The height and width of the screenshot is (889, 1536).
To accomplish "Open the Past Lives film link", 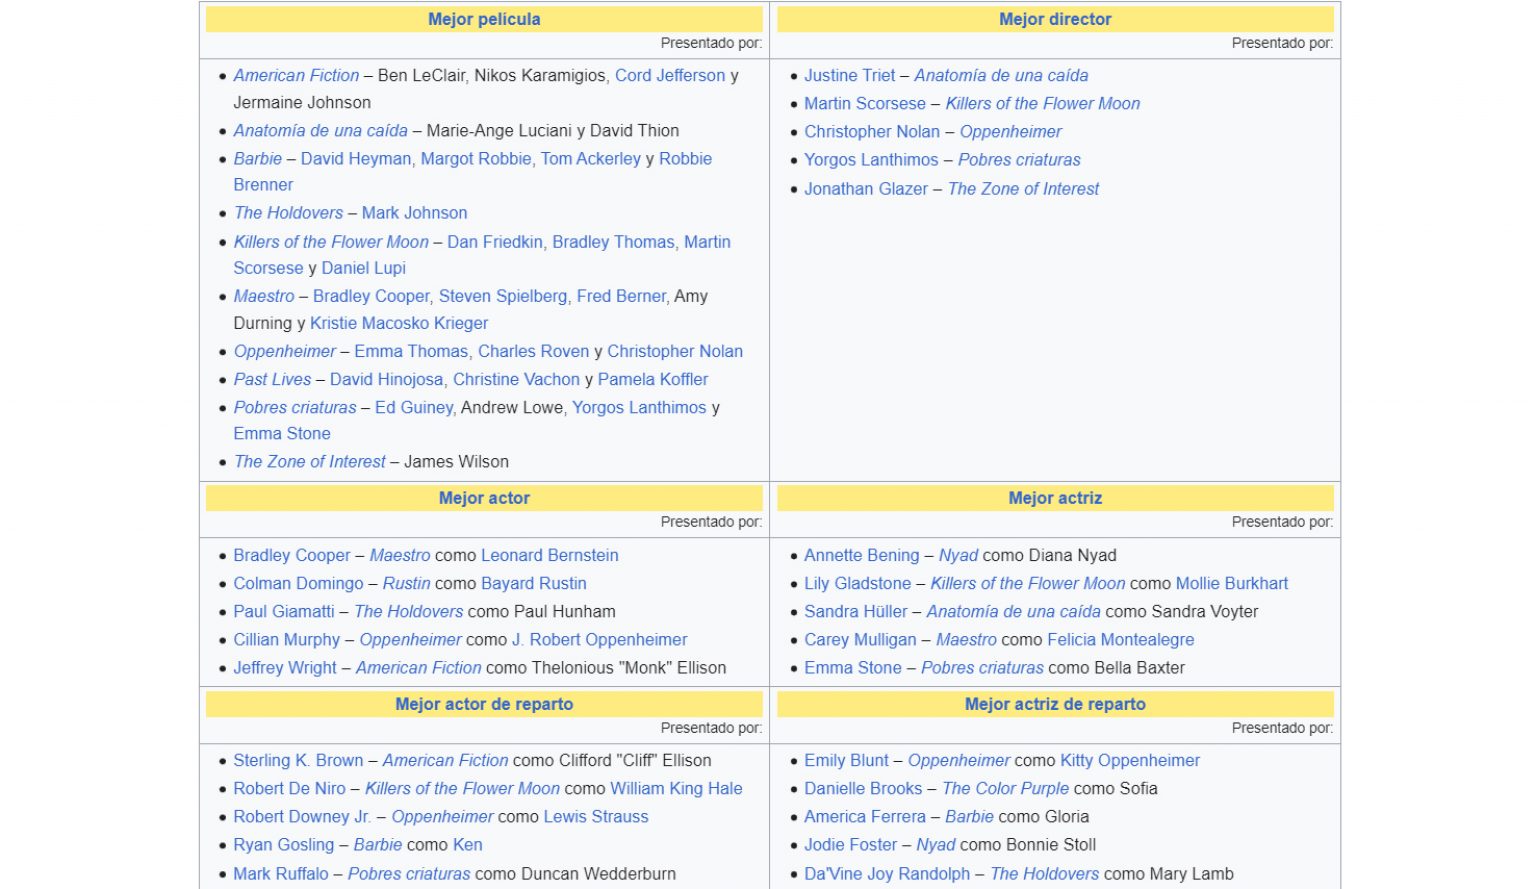I will (272, 379).
